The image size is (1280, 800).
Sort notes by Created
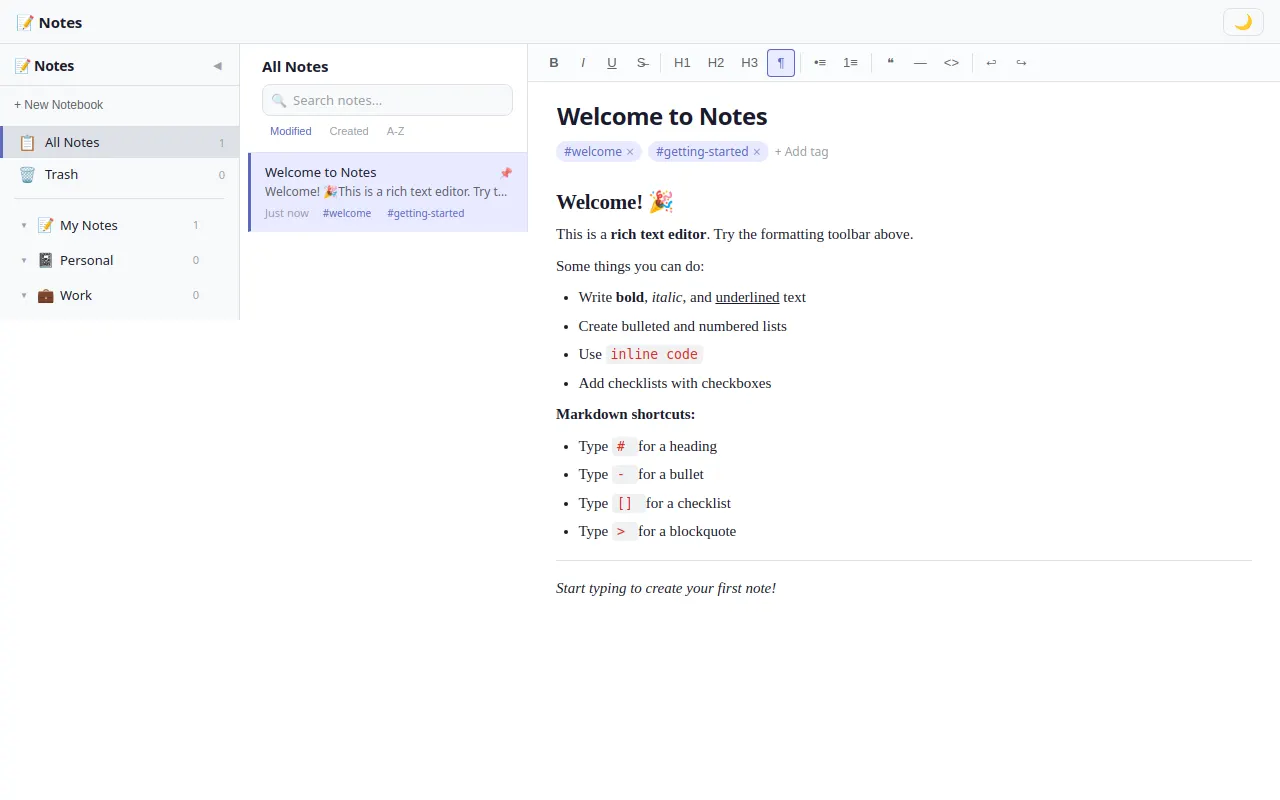click(x=349, y=131)
